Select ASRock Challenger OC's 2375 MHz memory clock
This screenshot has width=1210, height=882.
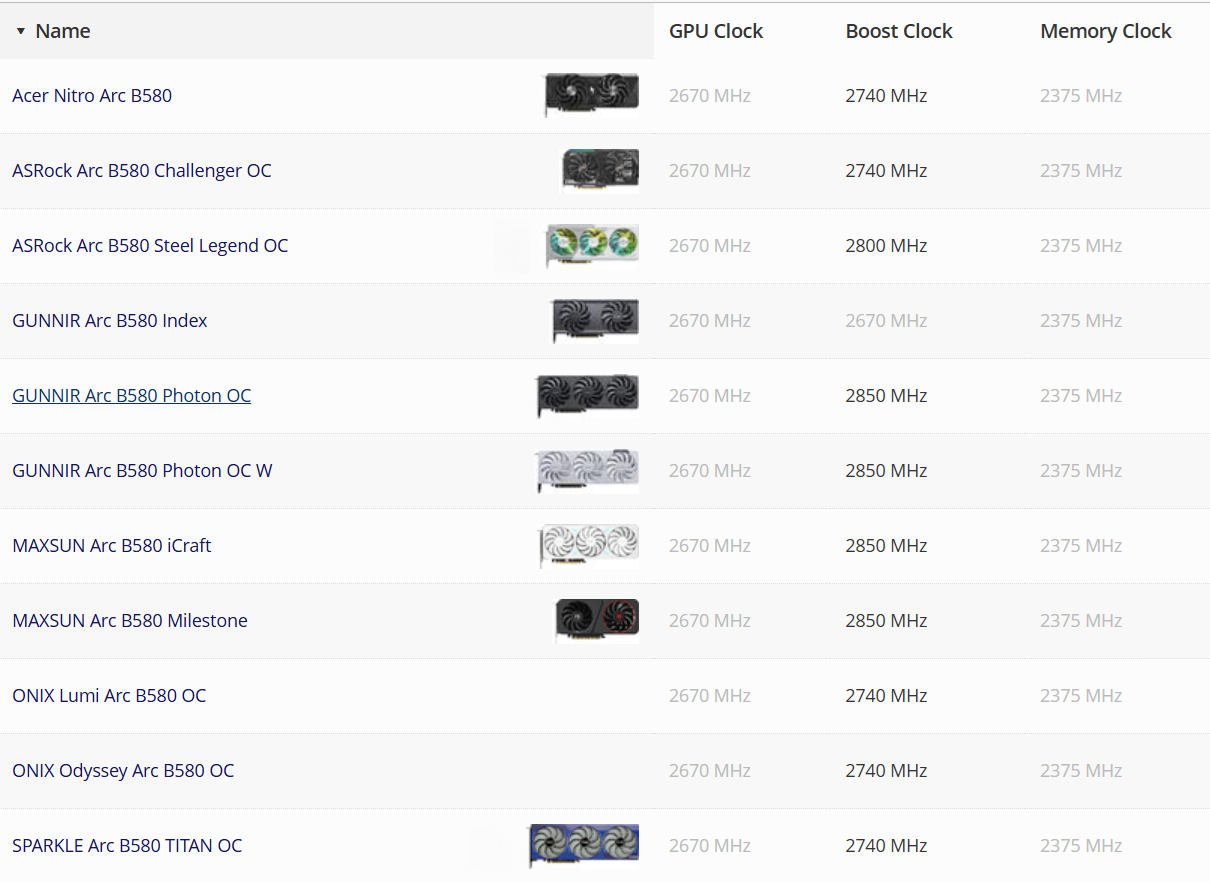pos(1081,171)
